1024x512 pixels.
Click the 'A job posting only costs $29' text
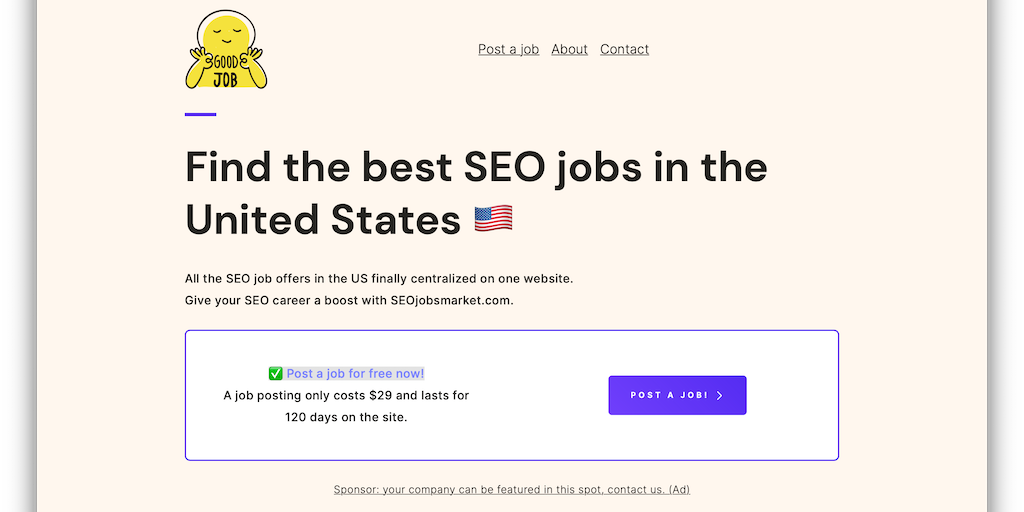point(346,395)
